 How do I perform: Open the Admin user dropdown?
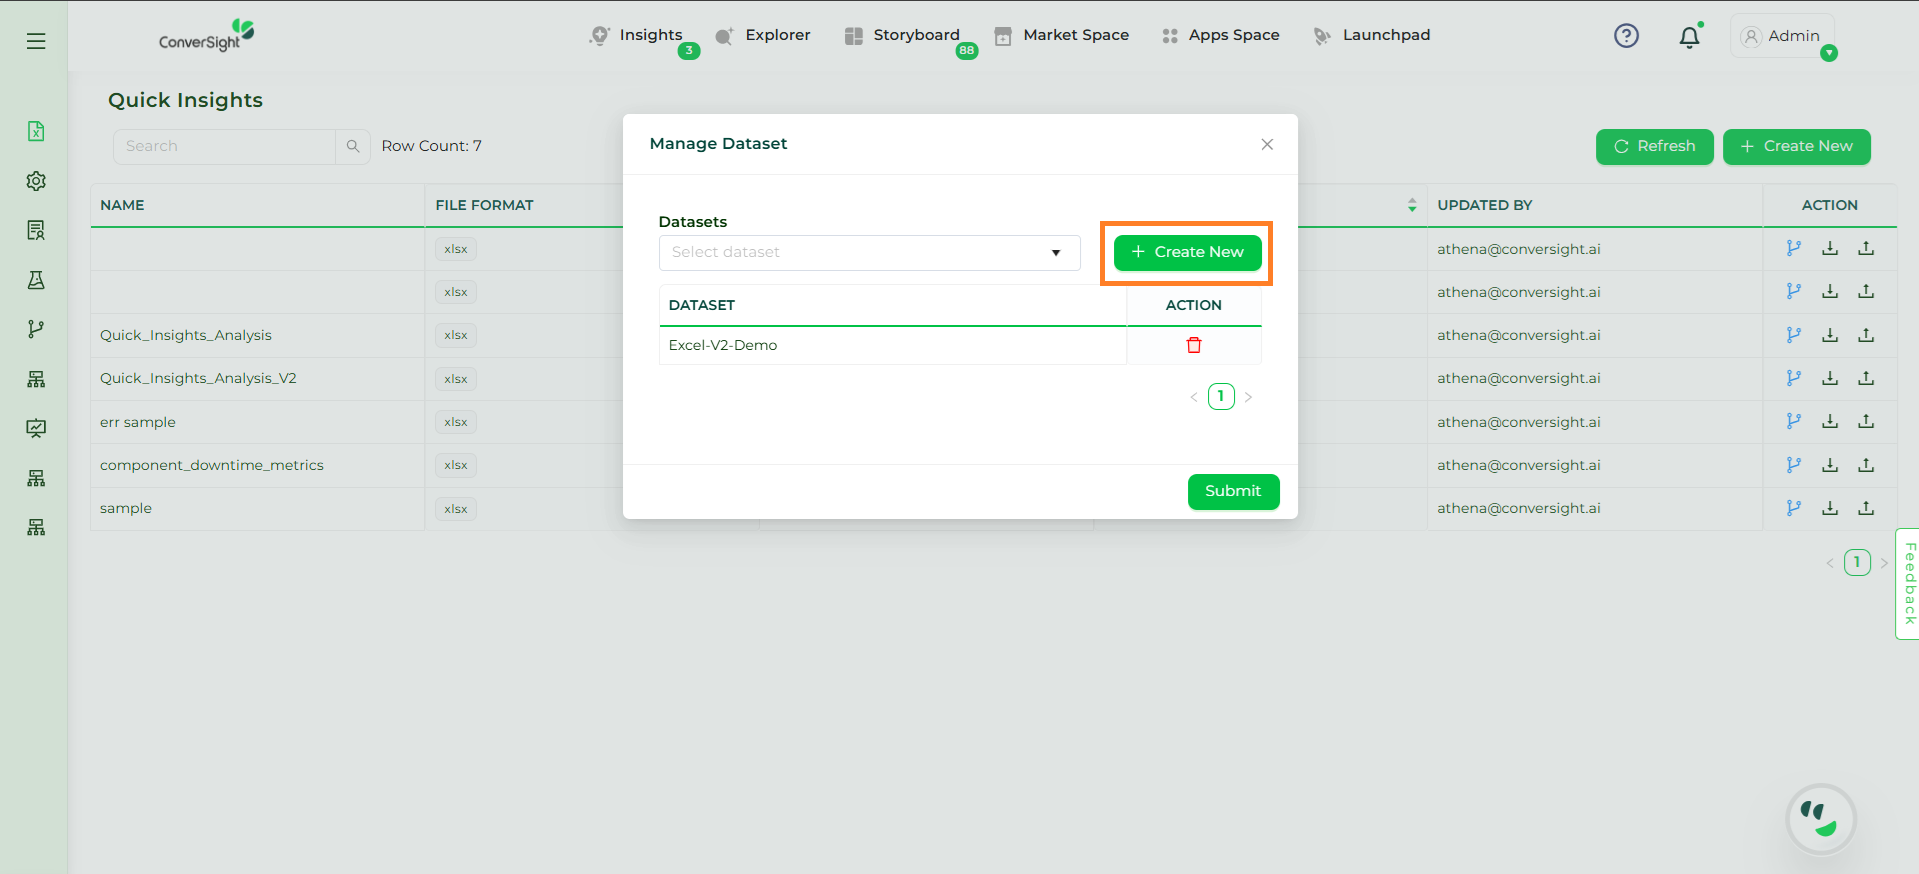1782,36
